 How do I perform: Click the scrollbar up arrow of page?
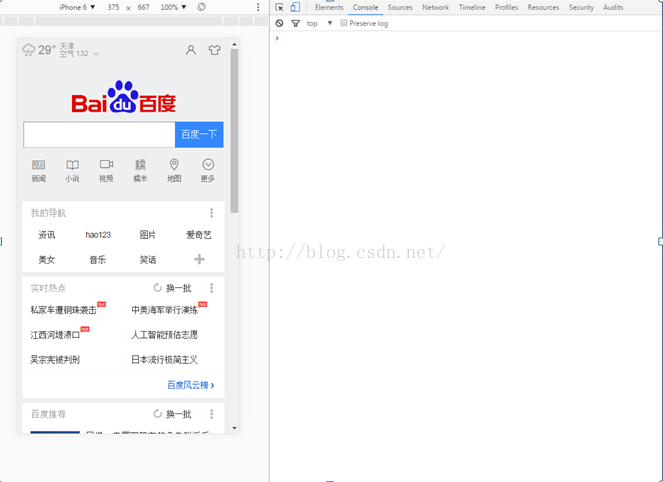pyautogui.click(x=234, y=44)
